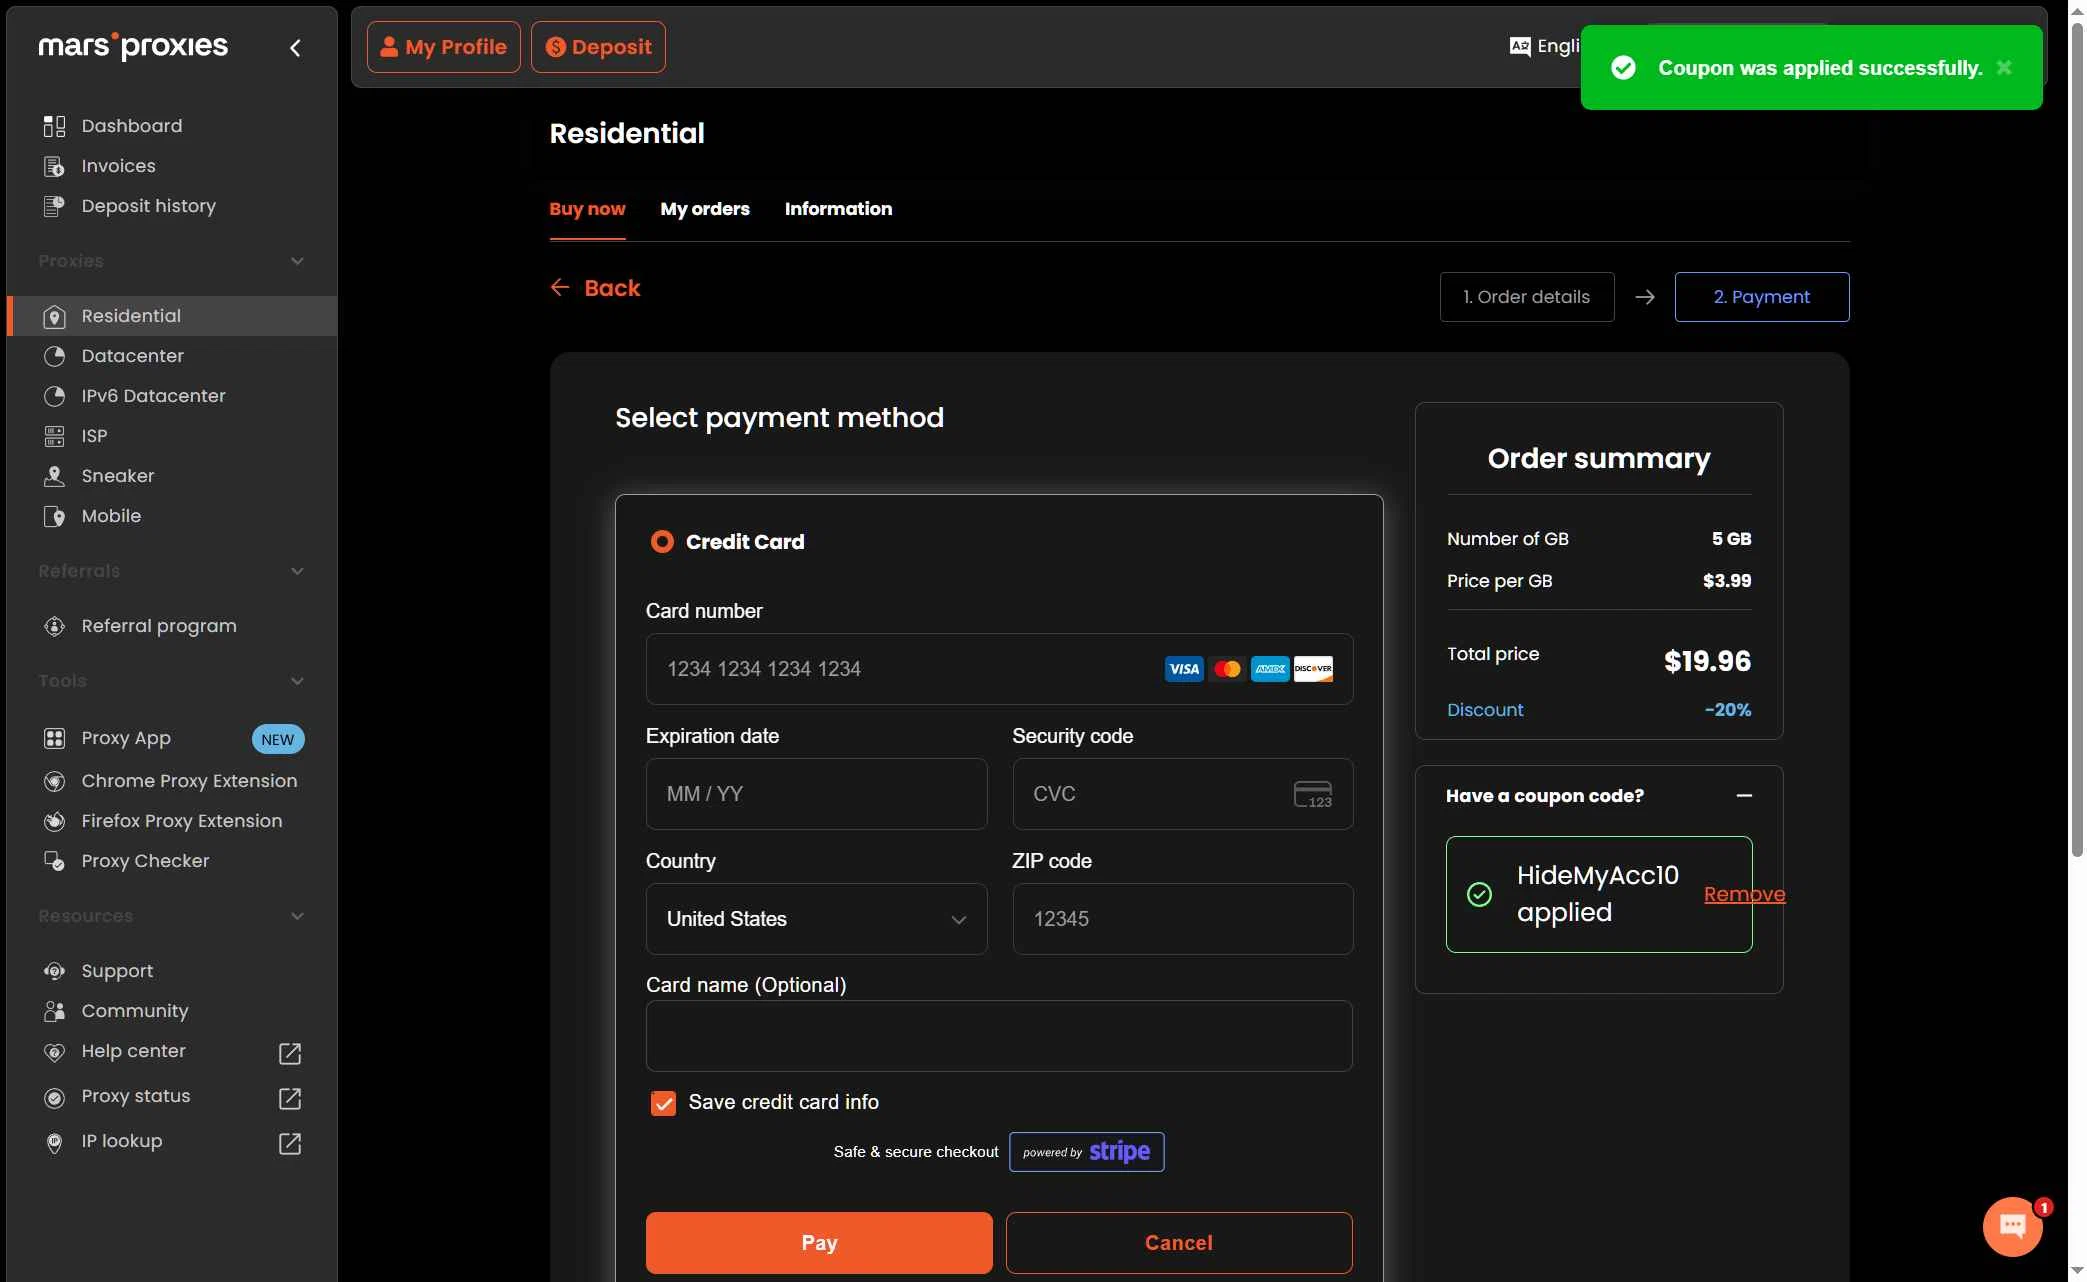Collapse the coupon code panel

[1745, 795]
